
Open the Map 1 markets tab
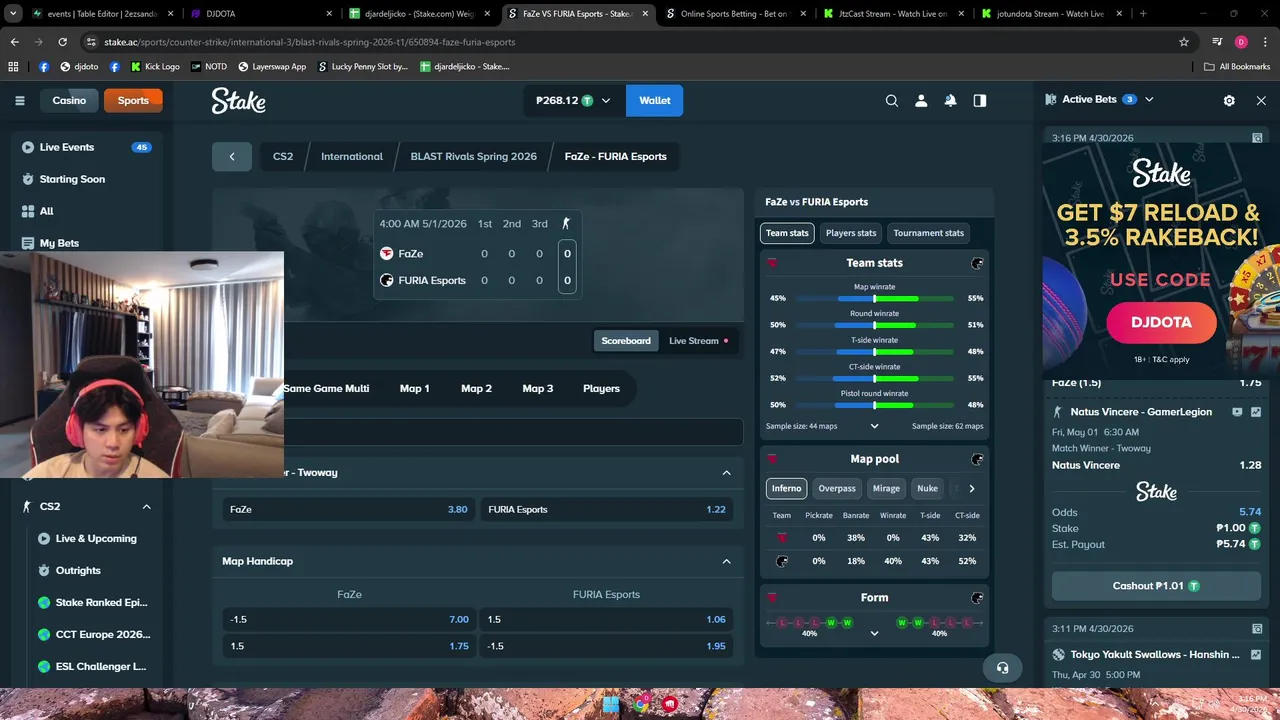(x=415, y=388)
